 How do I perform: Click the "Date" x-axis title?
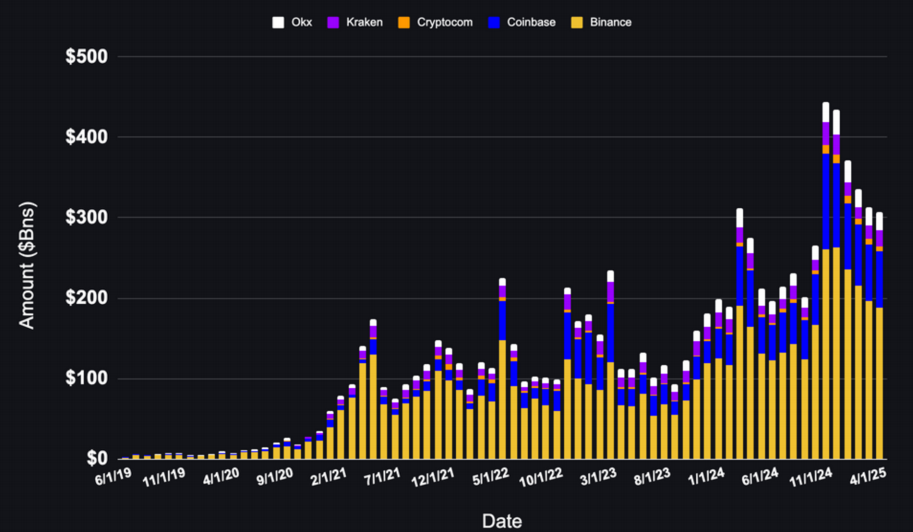[501, 520]
